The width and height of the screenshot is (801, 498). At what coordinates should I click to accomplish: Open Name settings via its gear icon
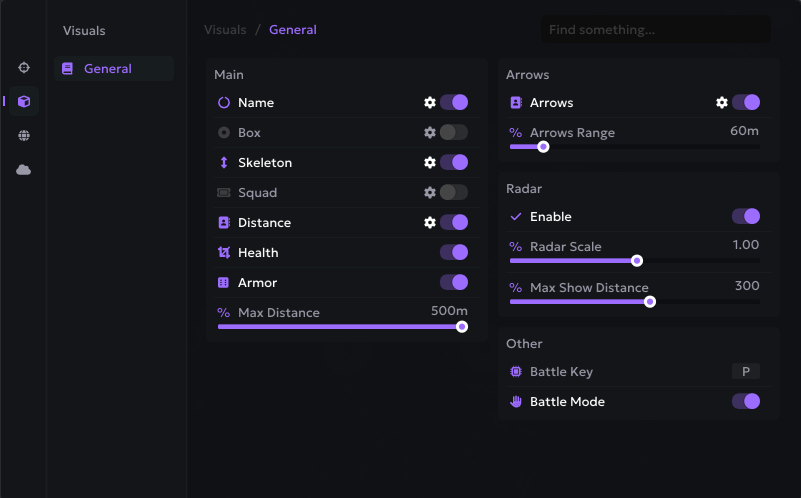(430, 102)
